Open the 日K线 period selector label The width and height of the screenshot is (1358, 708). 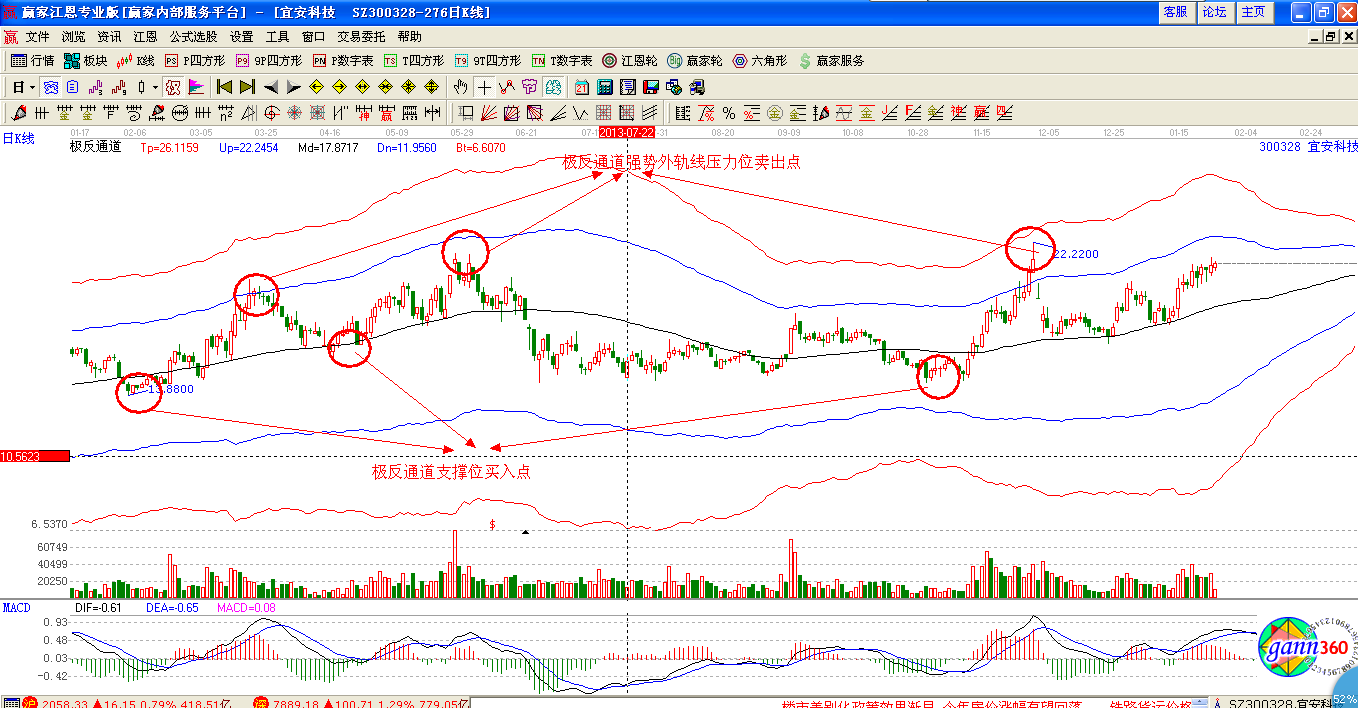[18, 139]
